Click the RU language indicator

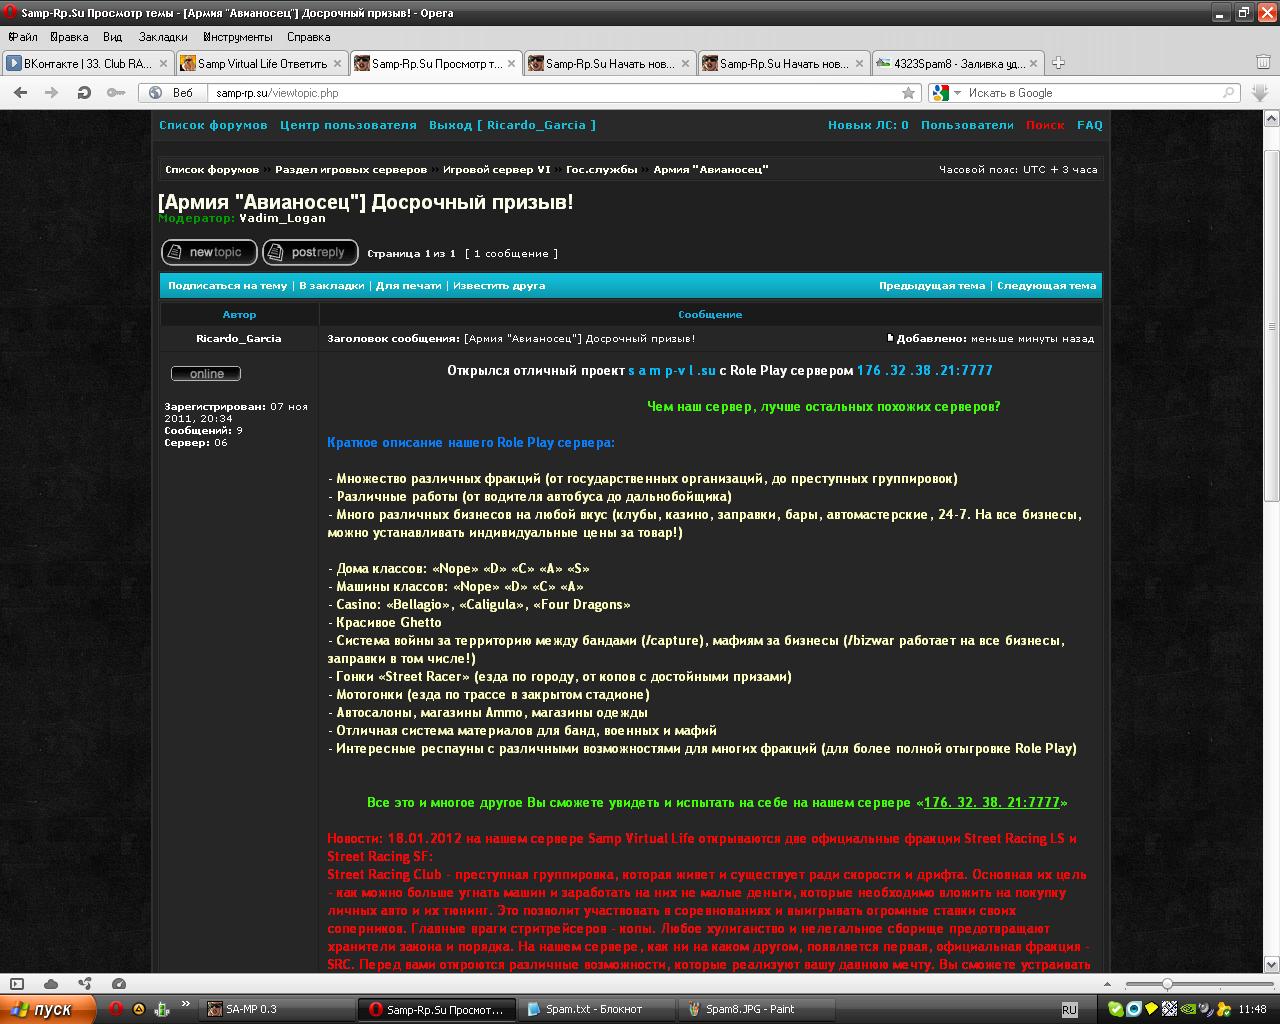(1069, 1010)
